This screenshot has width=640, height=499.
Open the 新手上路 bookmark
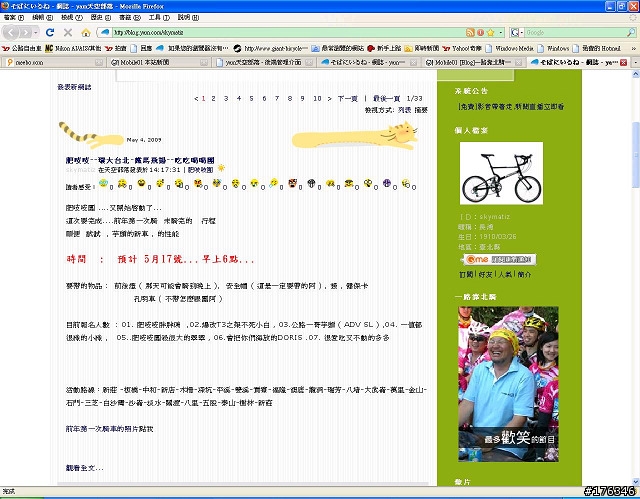pyautogui.click(x=384, y=48)
